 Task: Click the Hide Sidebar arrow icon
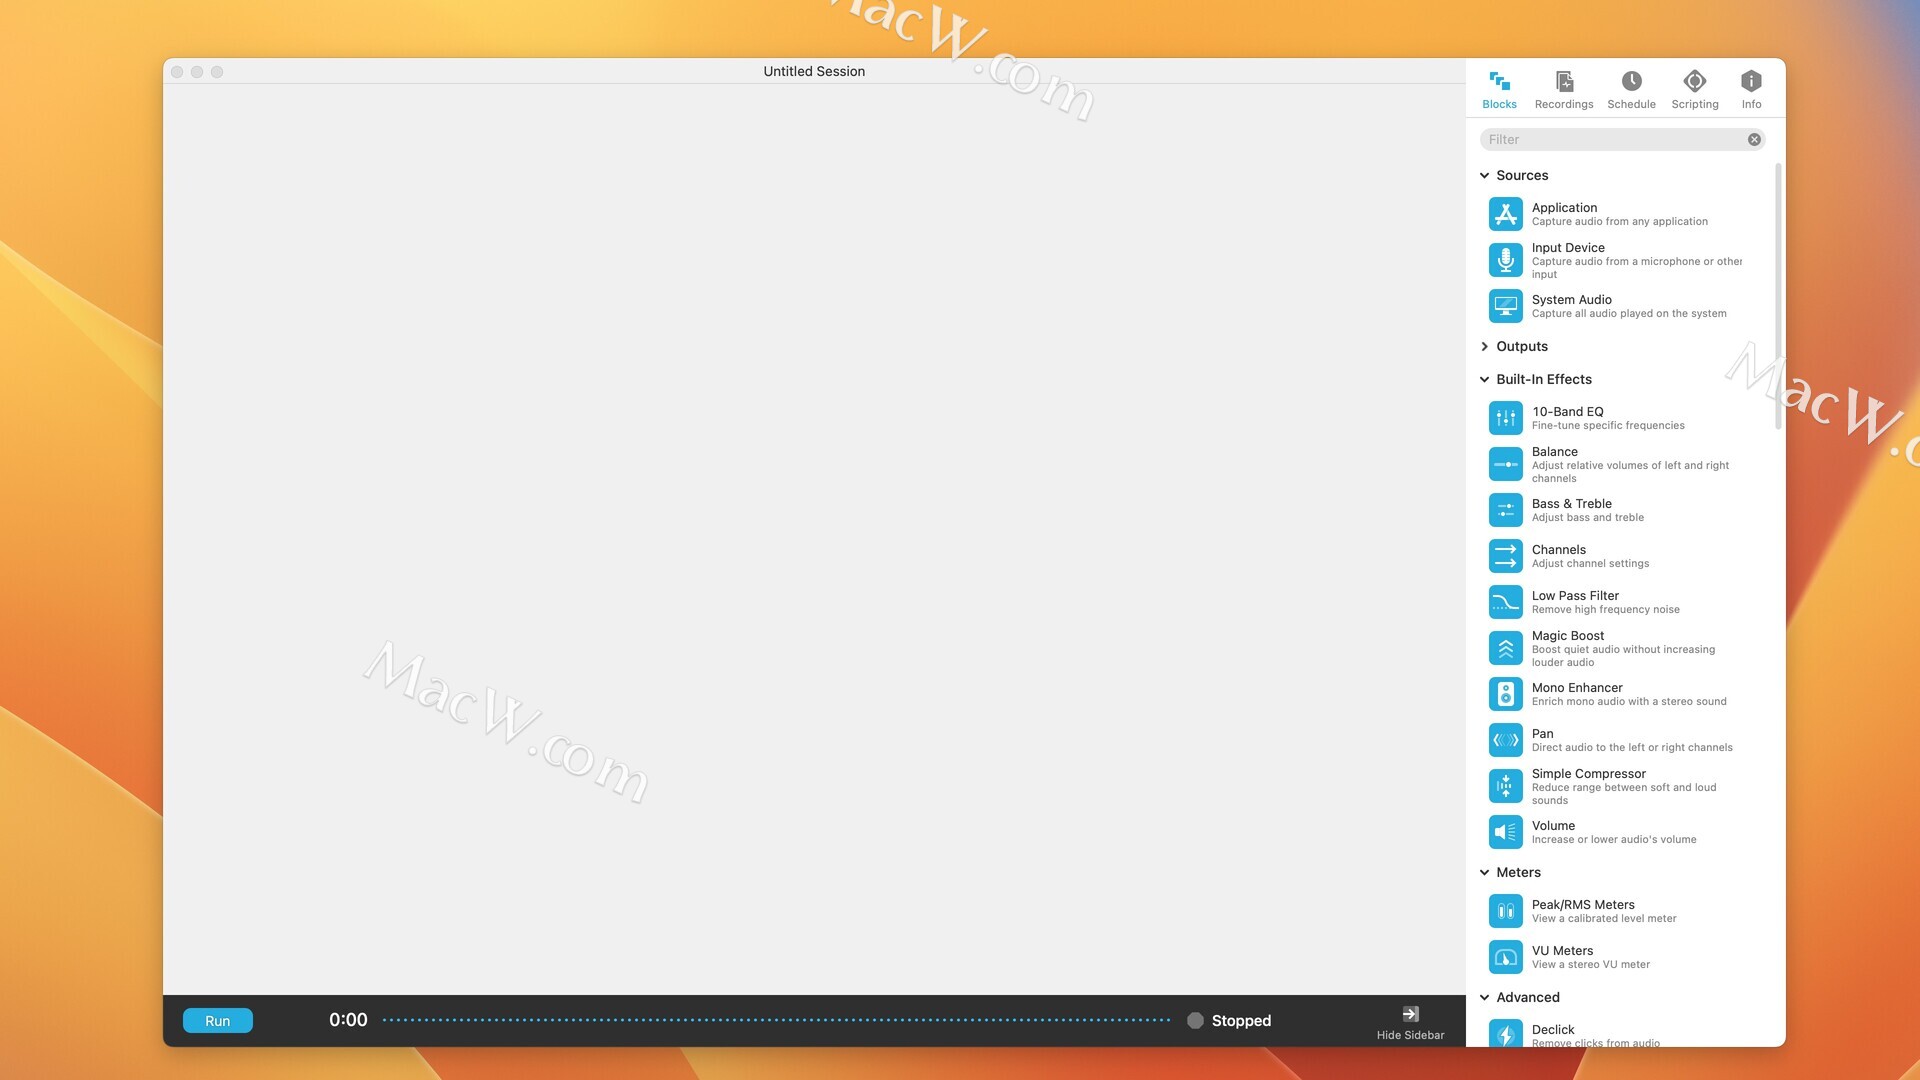(1410, 1014)
